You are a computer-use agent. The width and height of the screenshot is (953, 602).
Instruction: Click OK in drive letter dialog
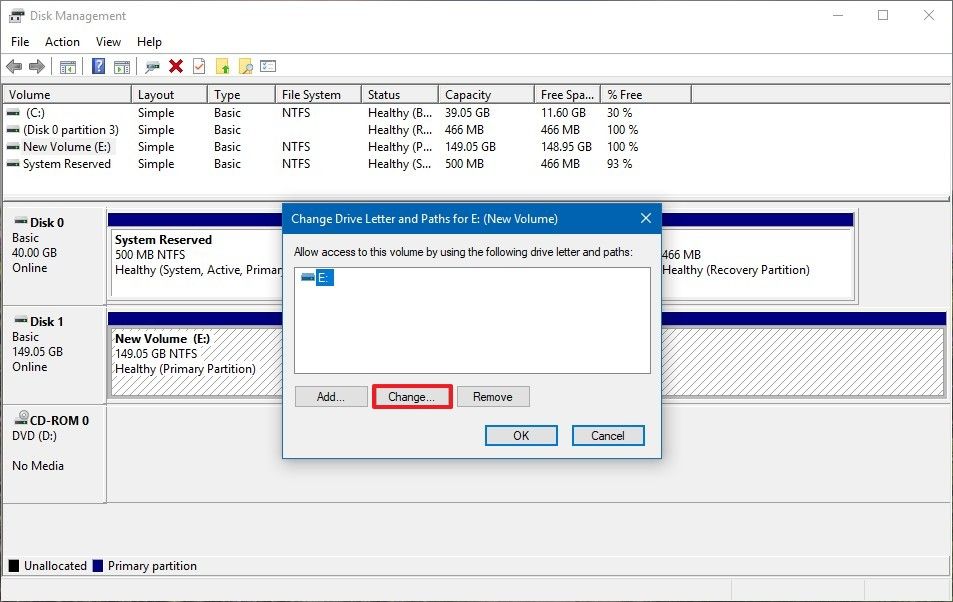(521, 435)
